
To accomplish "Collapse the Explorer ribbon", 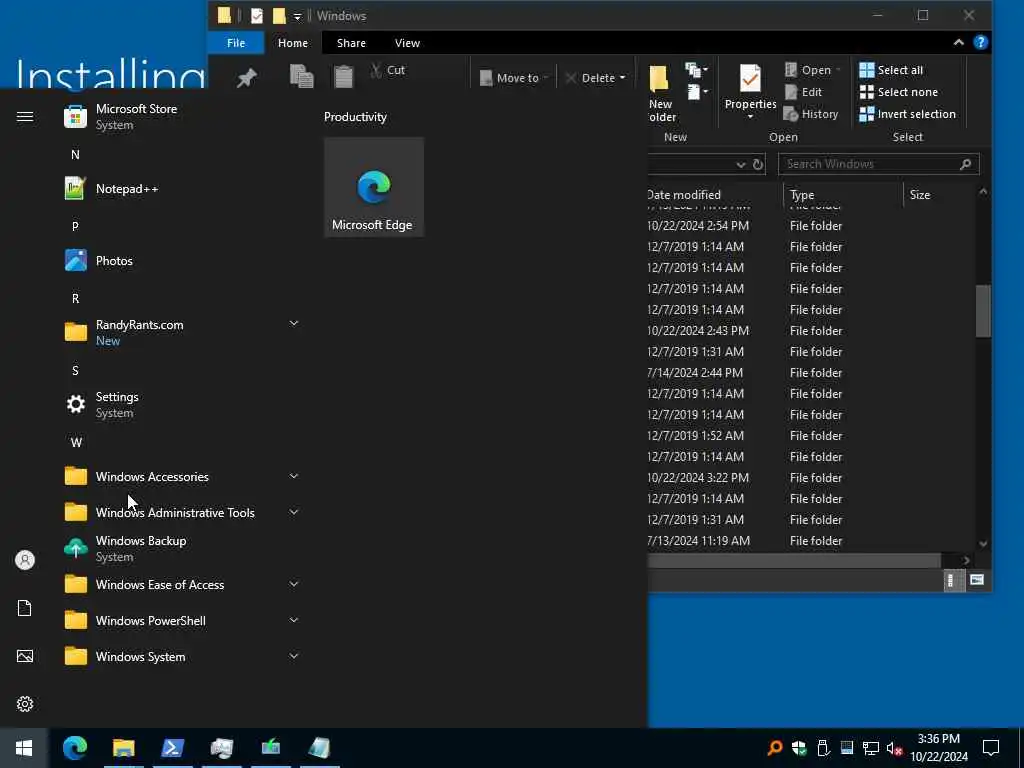I will coord(958,42).
